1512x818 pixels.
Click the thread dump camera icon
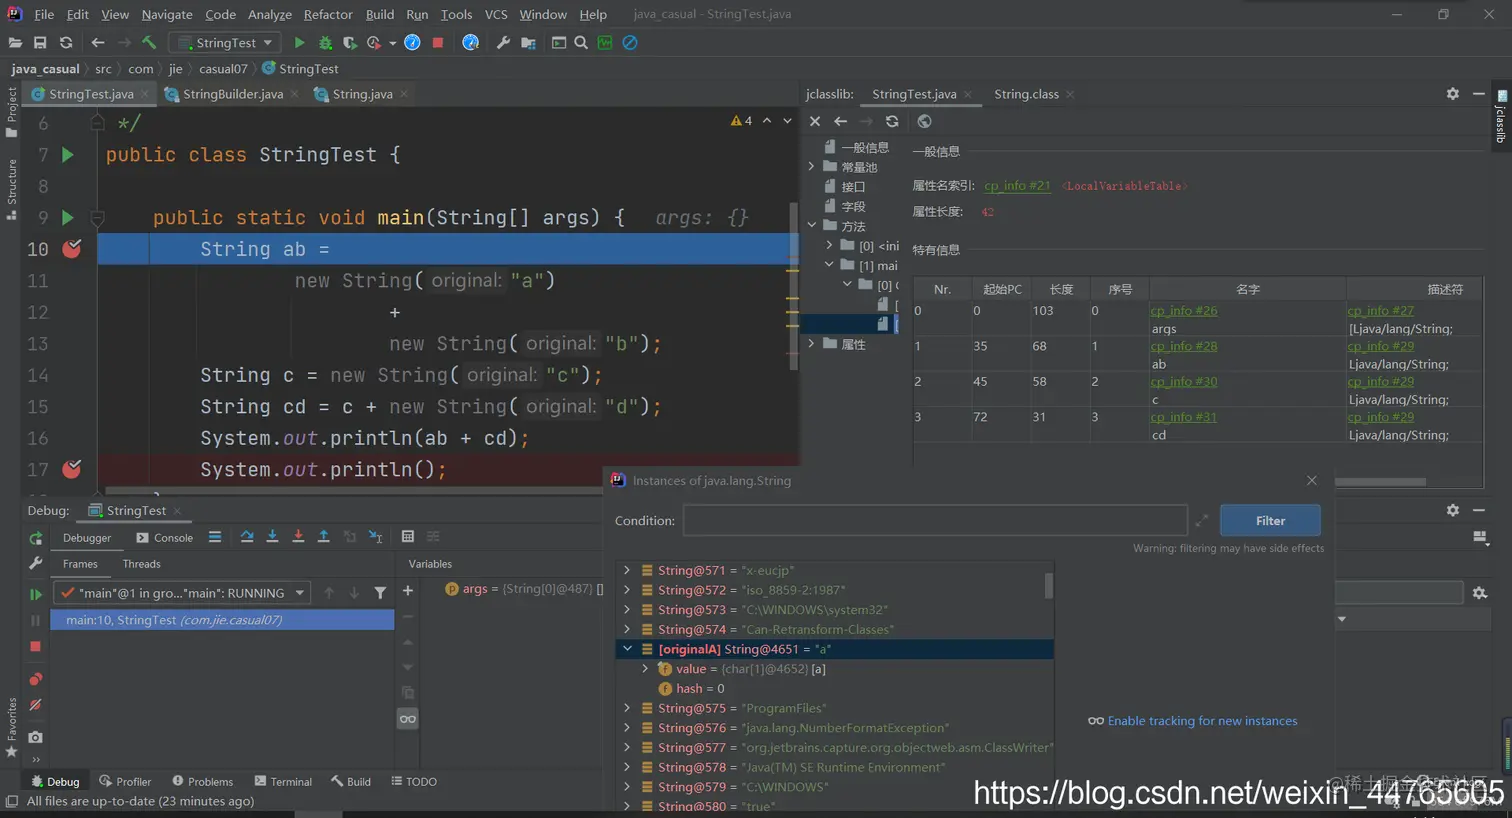(x=36, y=737)
